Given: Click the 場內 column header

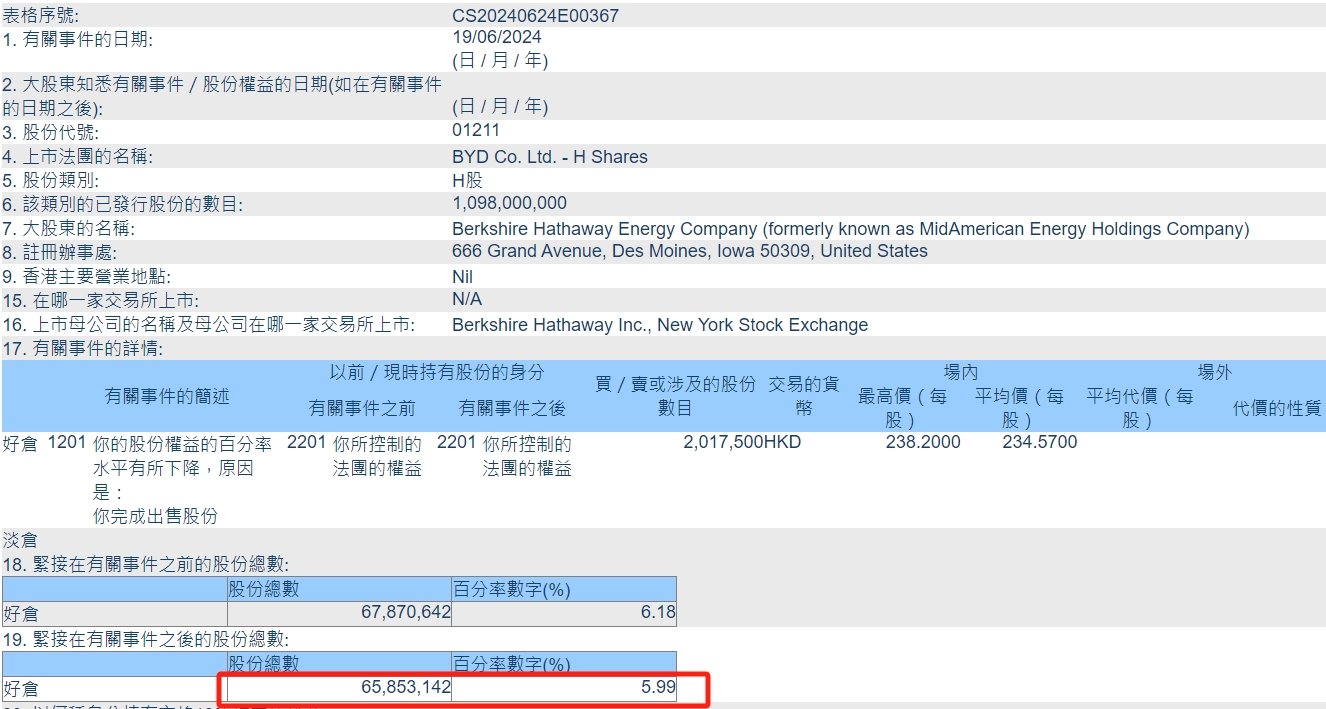Looking at the screenshot, I should [961, 373].
